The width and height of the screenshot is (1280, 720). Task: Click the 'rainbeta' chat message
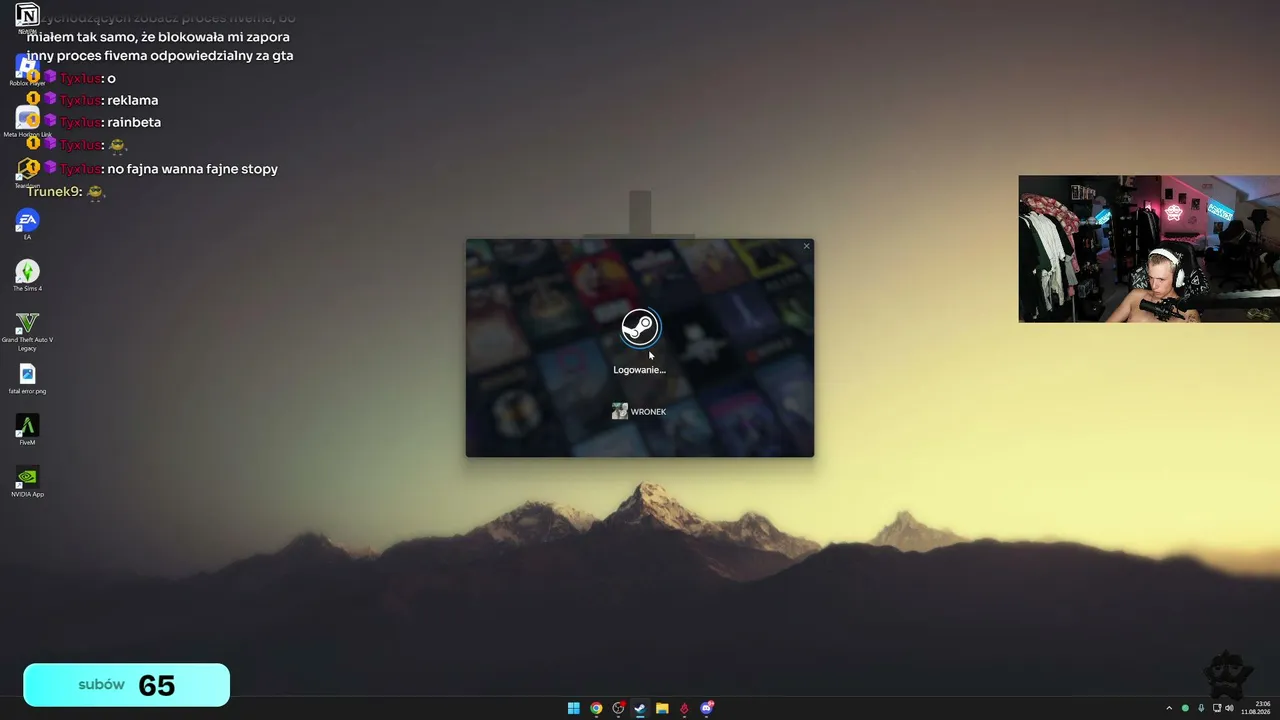pos(134,122)
